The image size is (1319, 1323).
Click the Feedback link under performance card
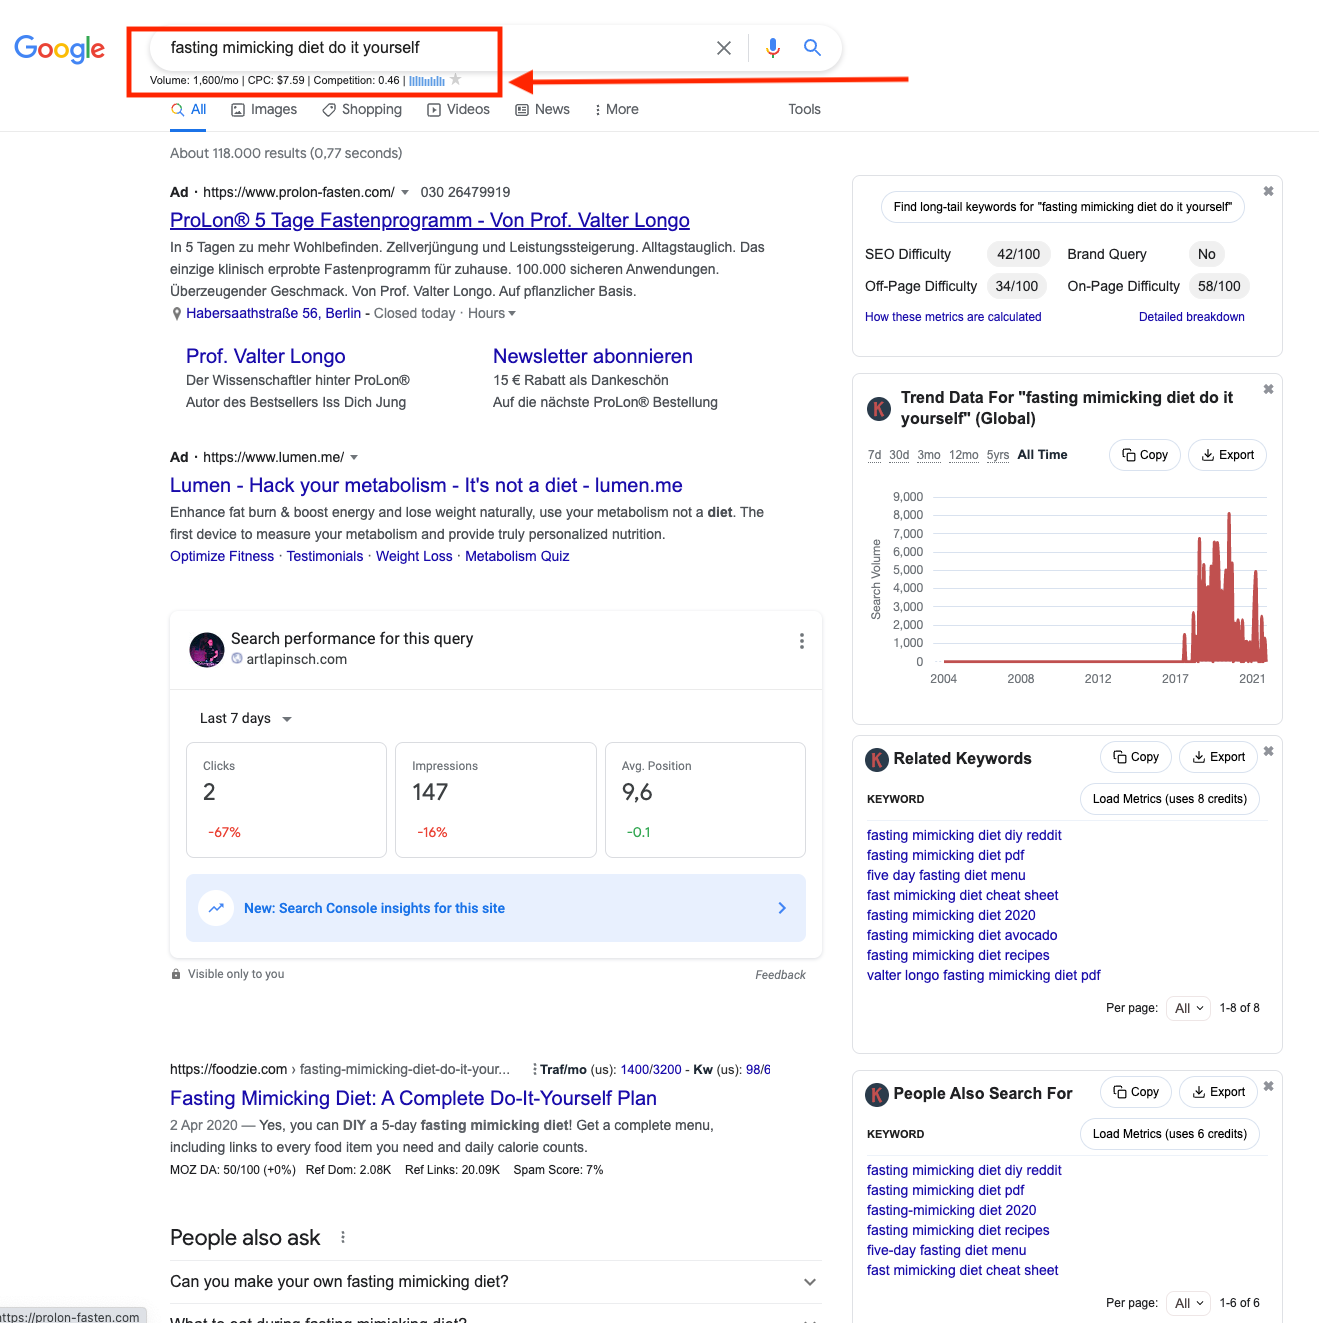[780, 975]
